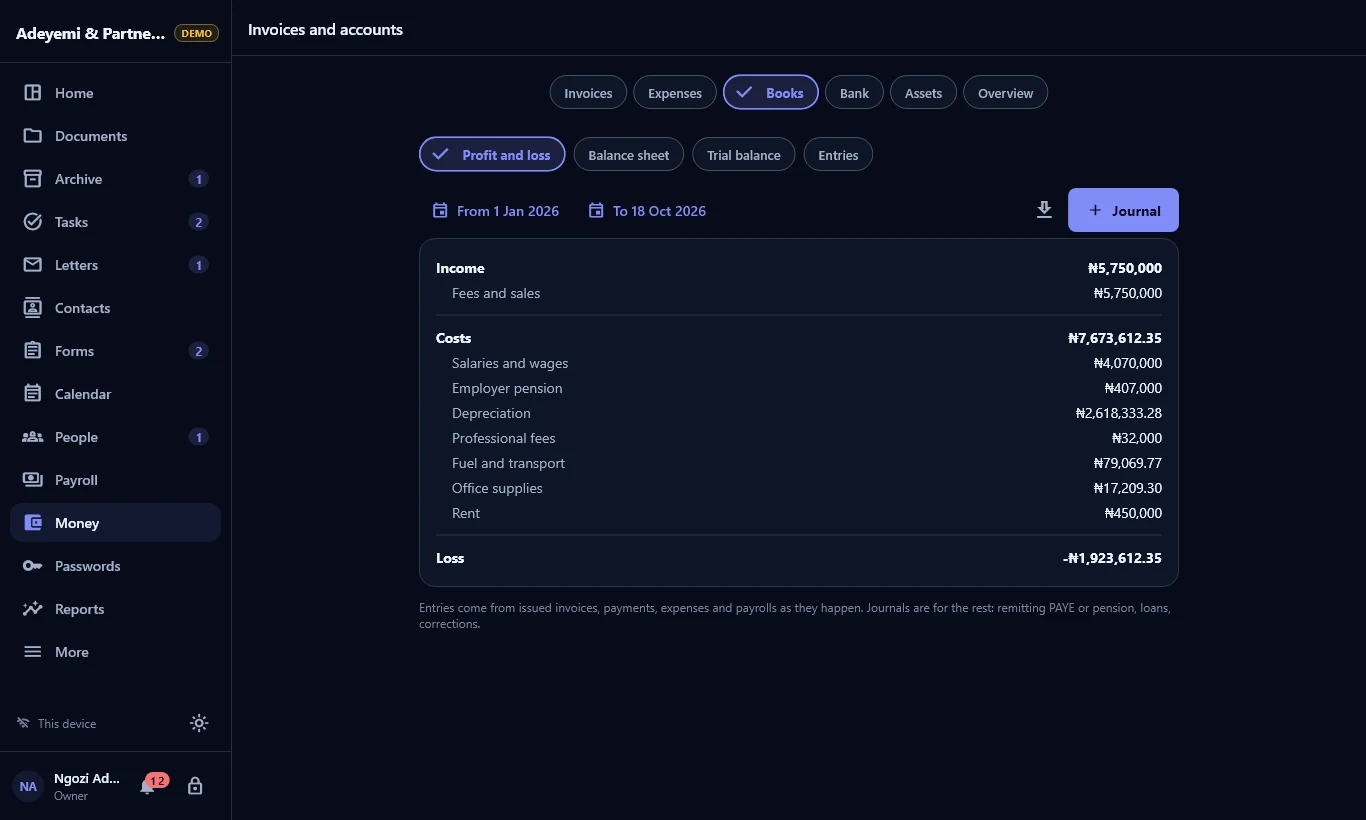This screenshot has height=820, width=1366.
Task: Click the Salaries and wages row
Action: [799, 363]
